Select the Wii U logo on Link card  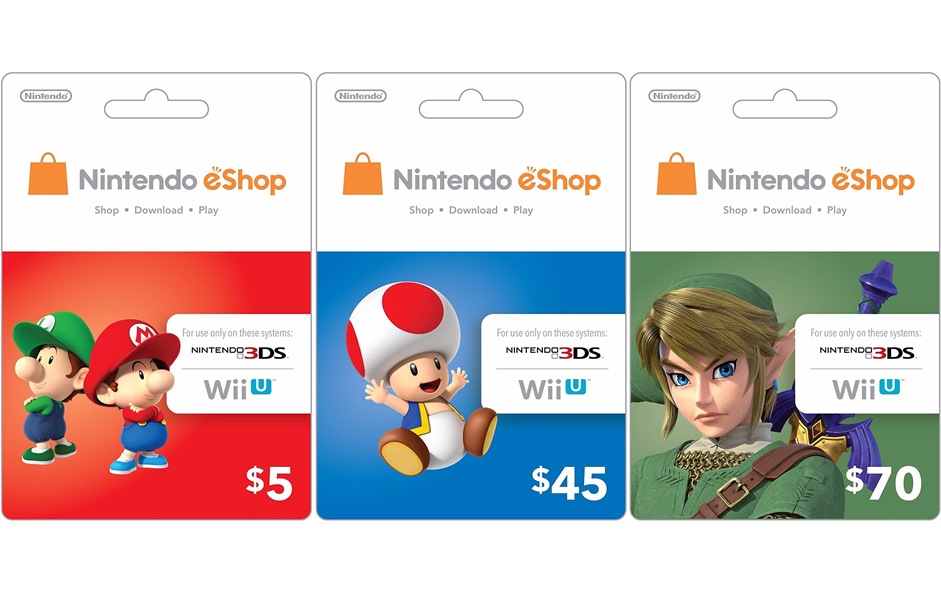[867, 389]
